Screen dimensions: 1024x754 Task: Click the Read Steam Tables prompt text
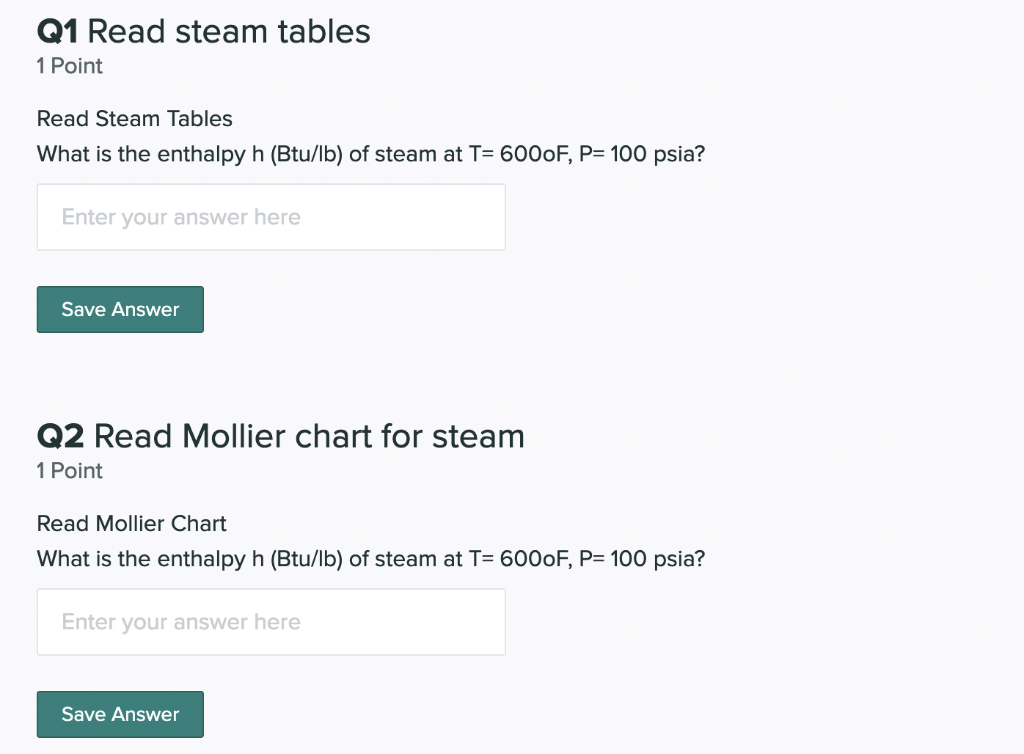pos(134,118)
